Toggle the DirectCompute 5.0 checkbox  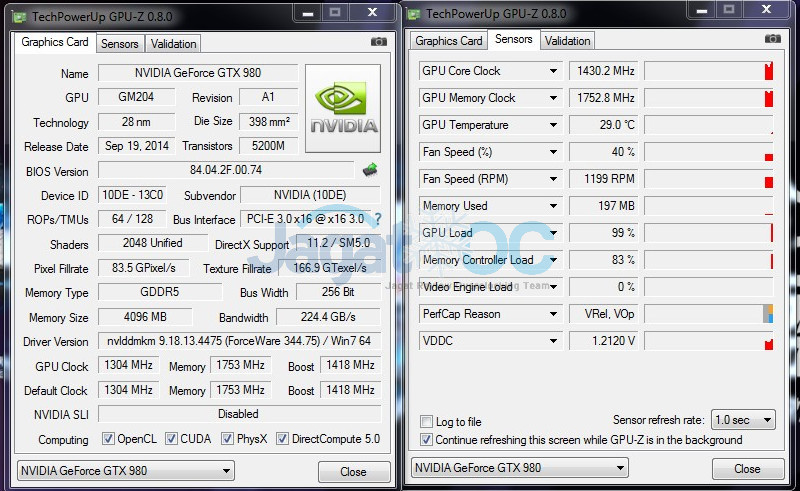[282, 438]
